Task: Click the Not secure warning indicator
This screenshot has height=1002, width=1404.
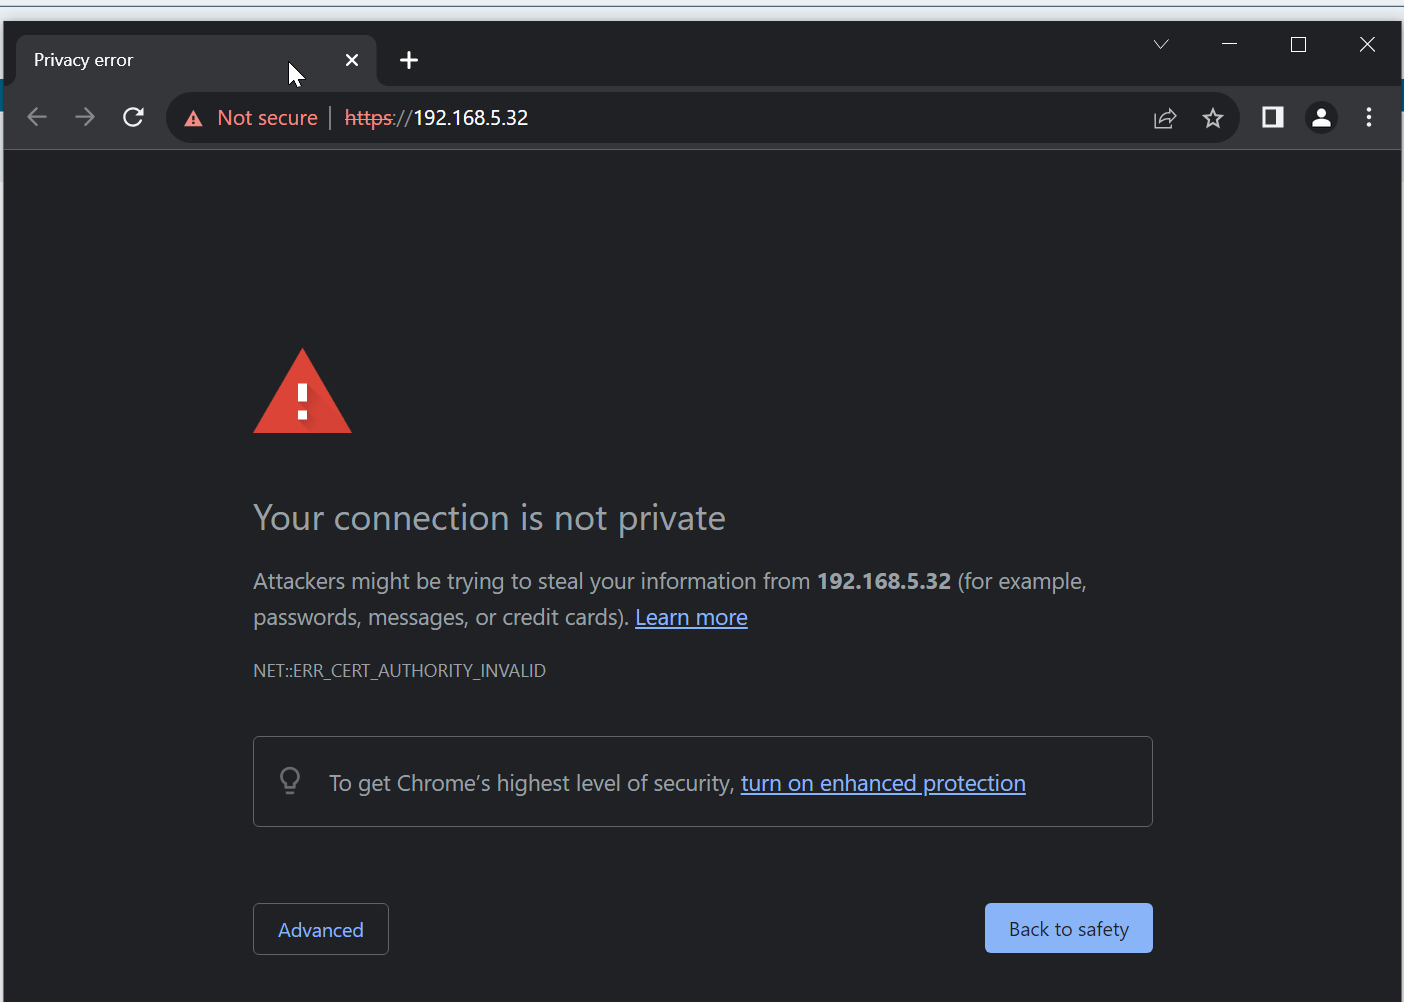Action: (251, 118)
